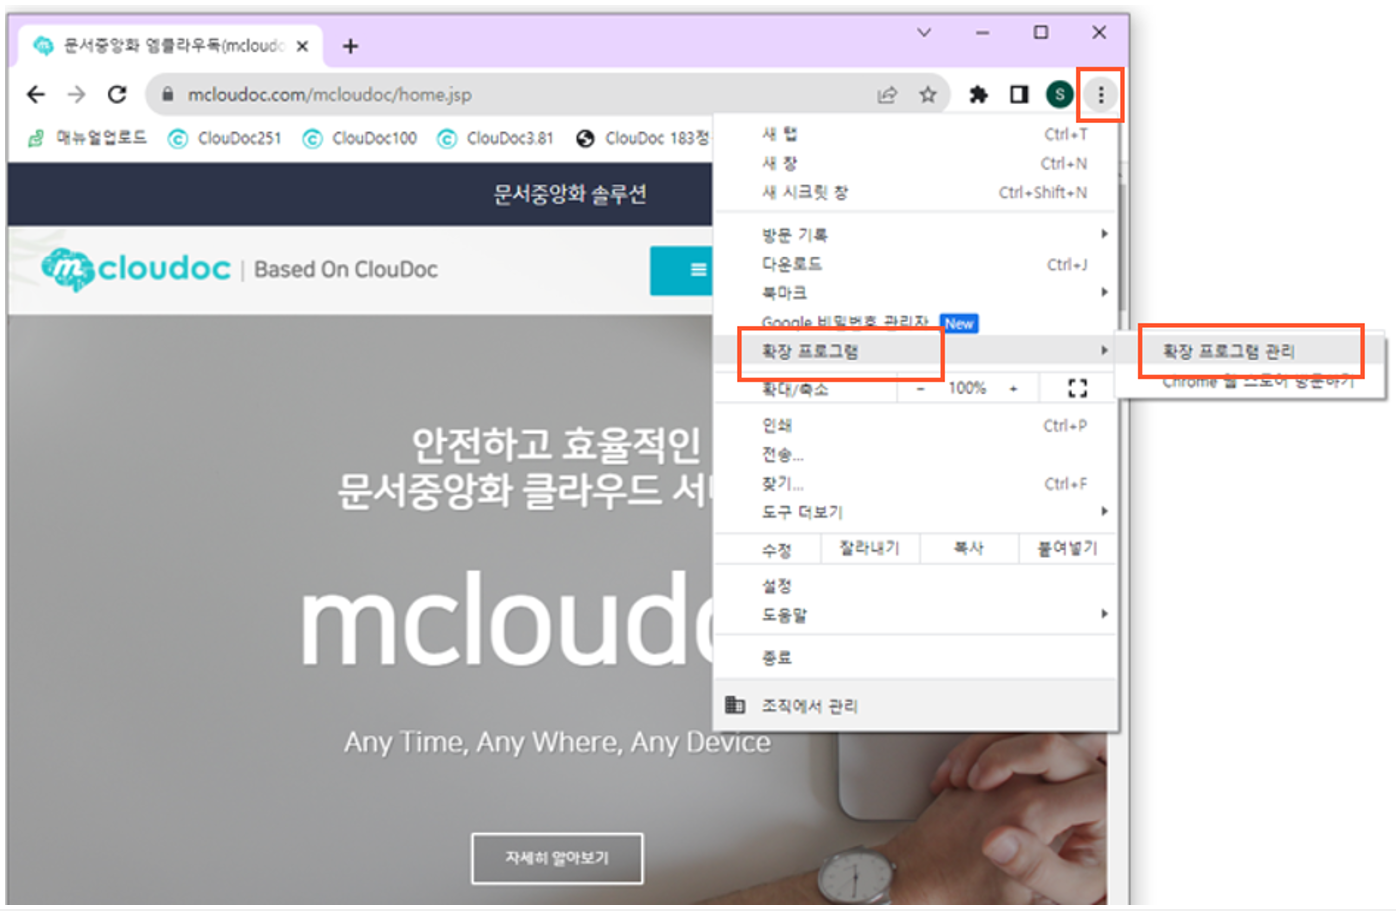Viewport: 1396px width, 911px height.
Task: Expand the 방문 기록 submenu
Action: pyautogui.click(x=916, y=235)
